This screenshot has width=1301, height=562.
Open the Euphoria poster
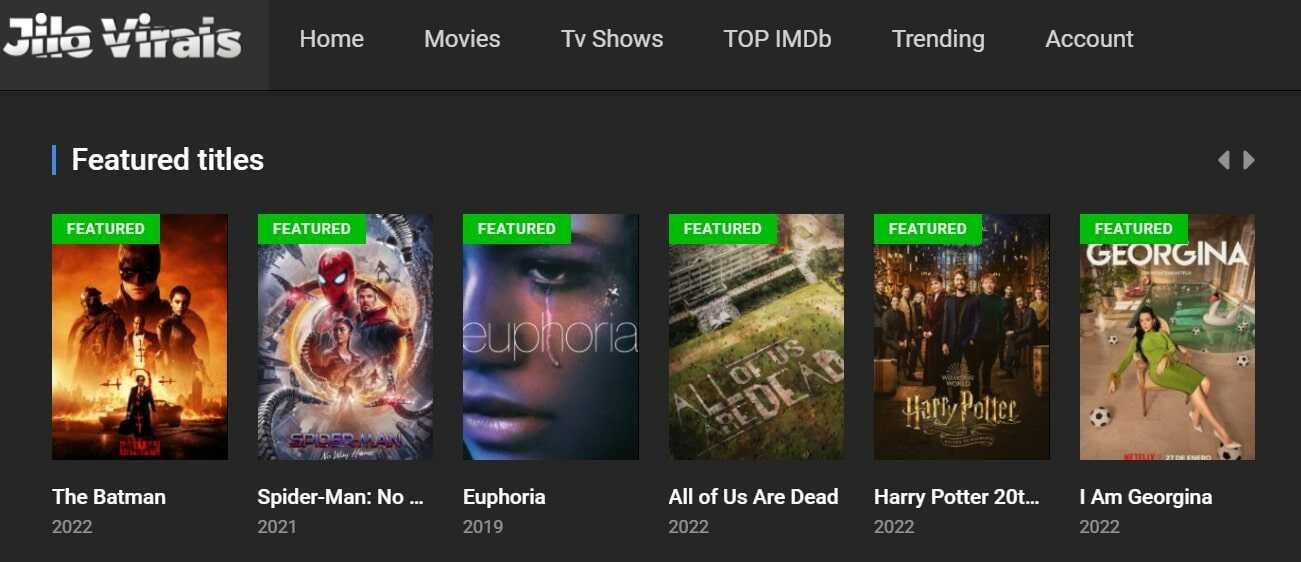pos(551,337)
